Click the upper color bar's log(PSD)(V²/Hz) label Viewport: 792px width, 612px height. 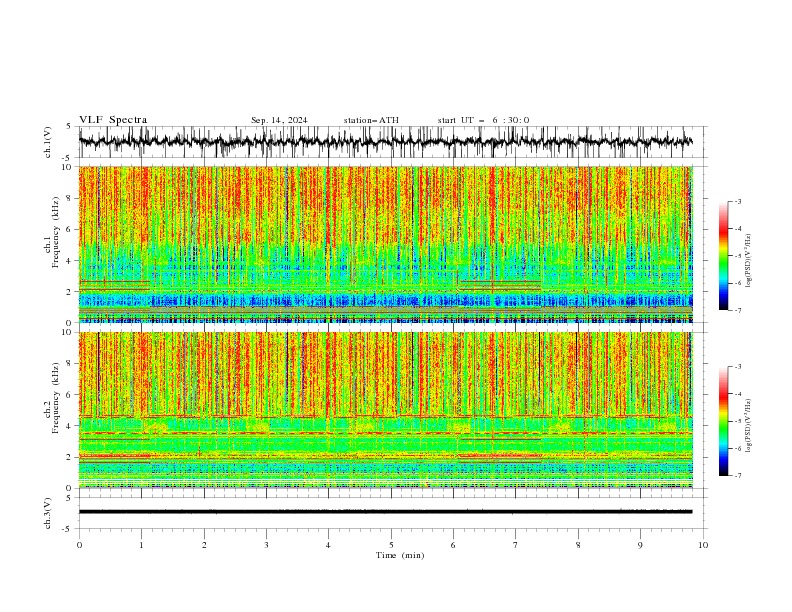coord(748,261)
